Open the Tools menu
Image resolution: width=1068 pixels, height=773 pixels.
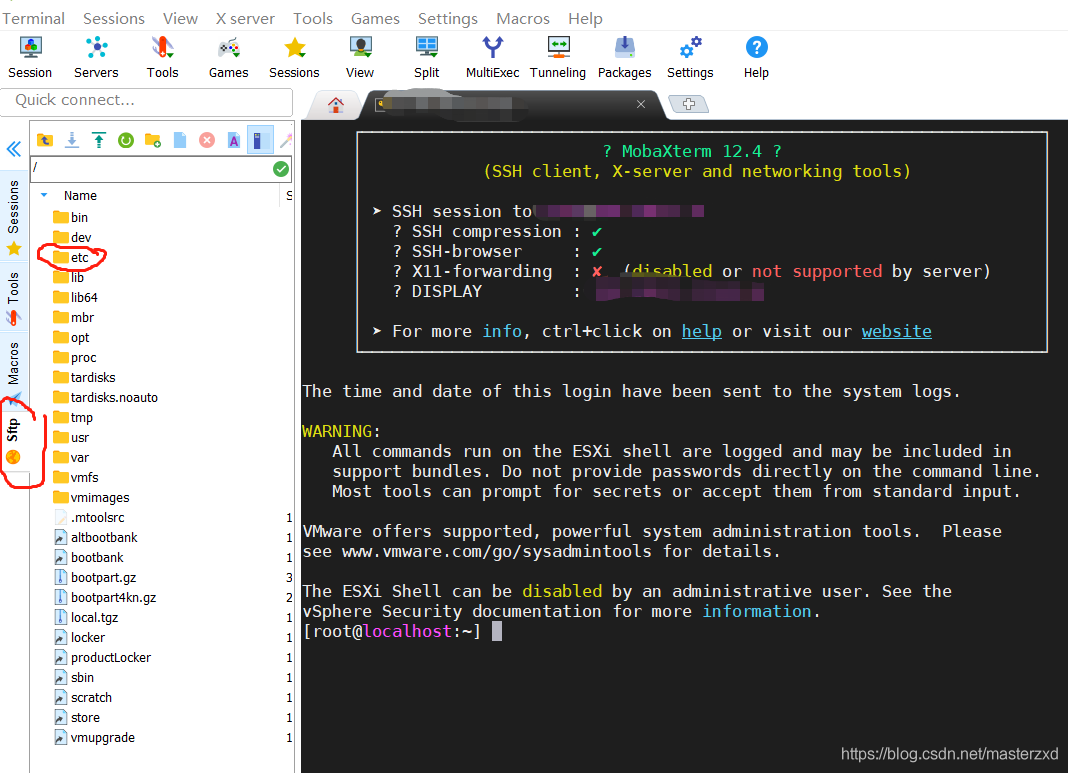click(x=313, y=18)
